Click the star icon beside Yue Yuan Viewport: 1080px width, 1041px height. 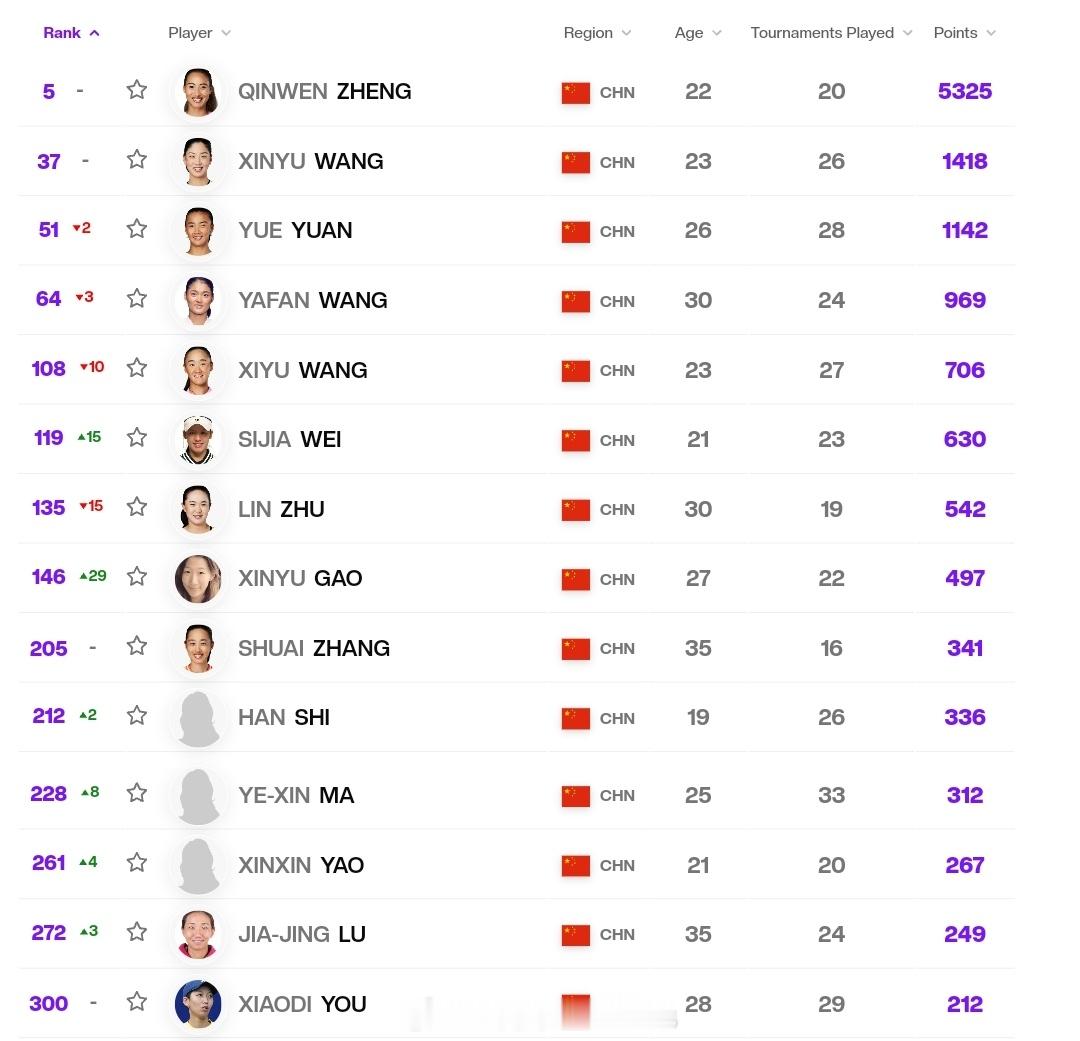[136, 228]
